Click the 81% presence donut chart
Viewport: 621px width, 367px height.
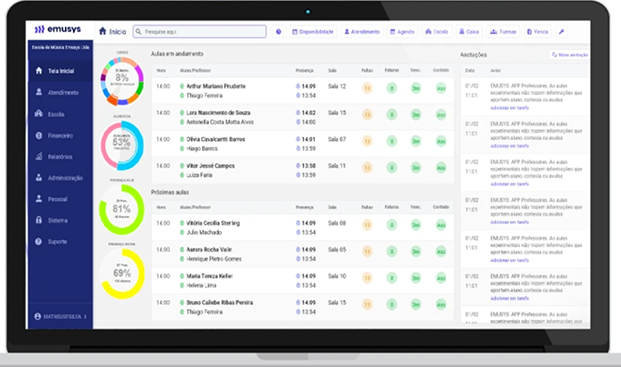(x=122, y=209)
